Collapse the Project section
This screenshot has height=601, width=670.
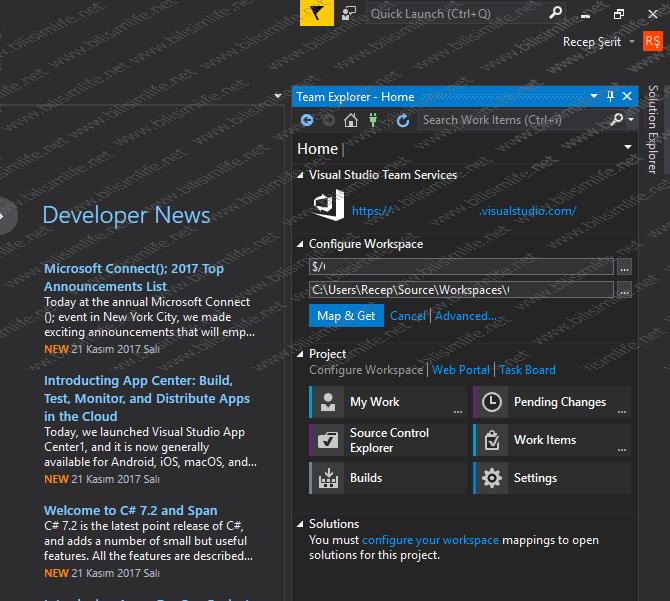pyautogui.click(x=300, y=354)
